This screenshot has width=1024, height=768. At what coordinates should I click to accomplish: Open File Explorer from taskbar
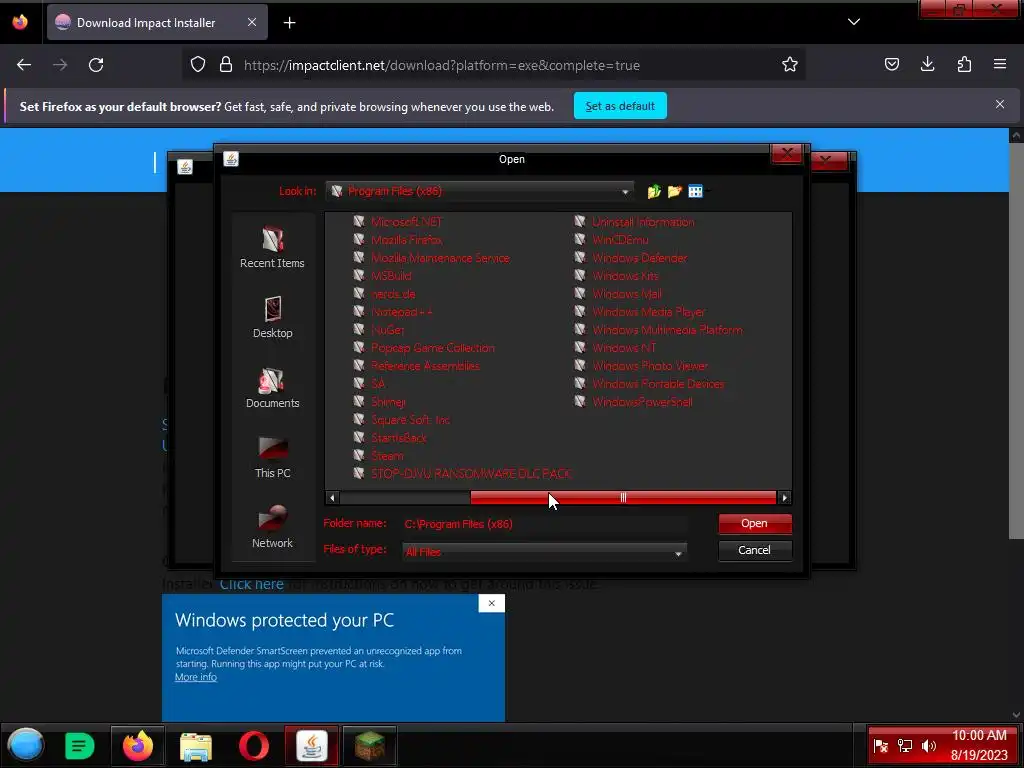point(196,746)
